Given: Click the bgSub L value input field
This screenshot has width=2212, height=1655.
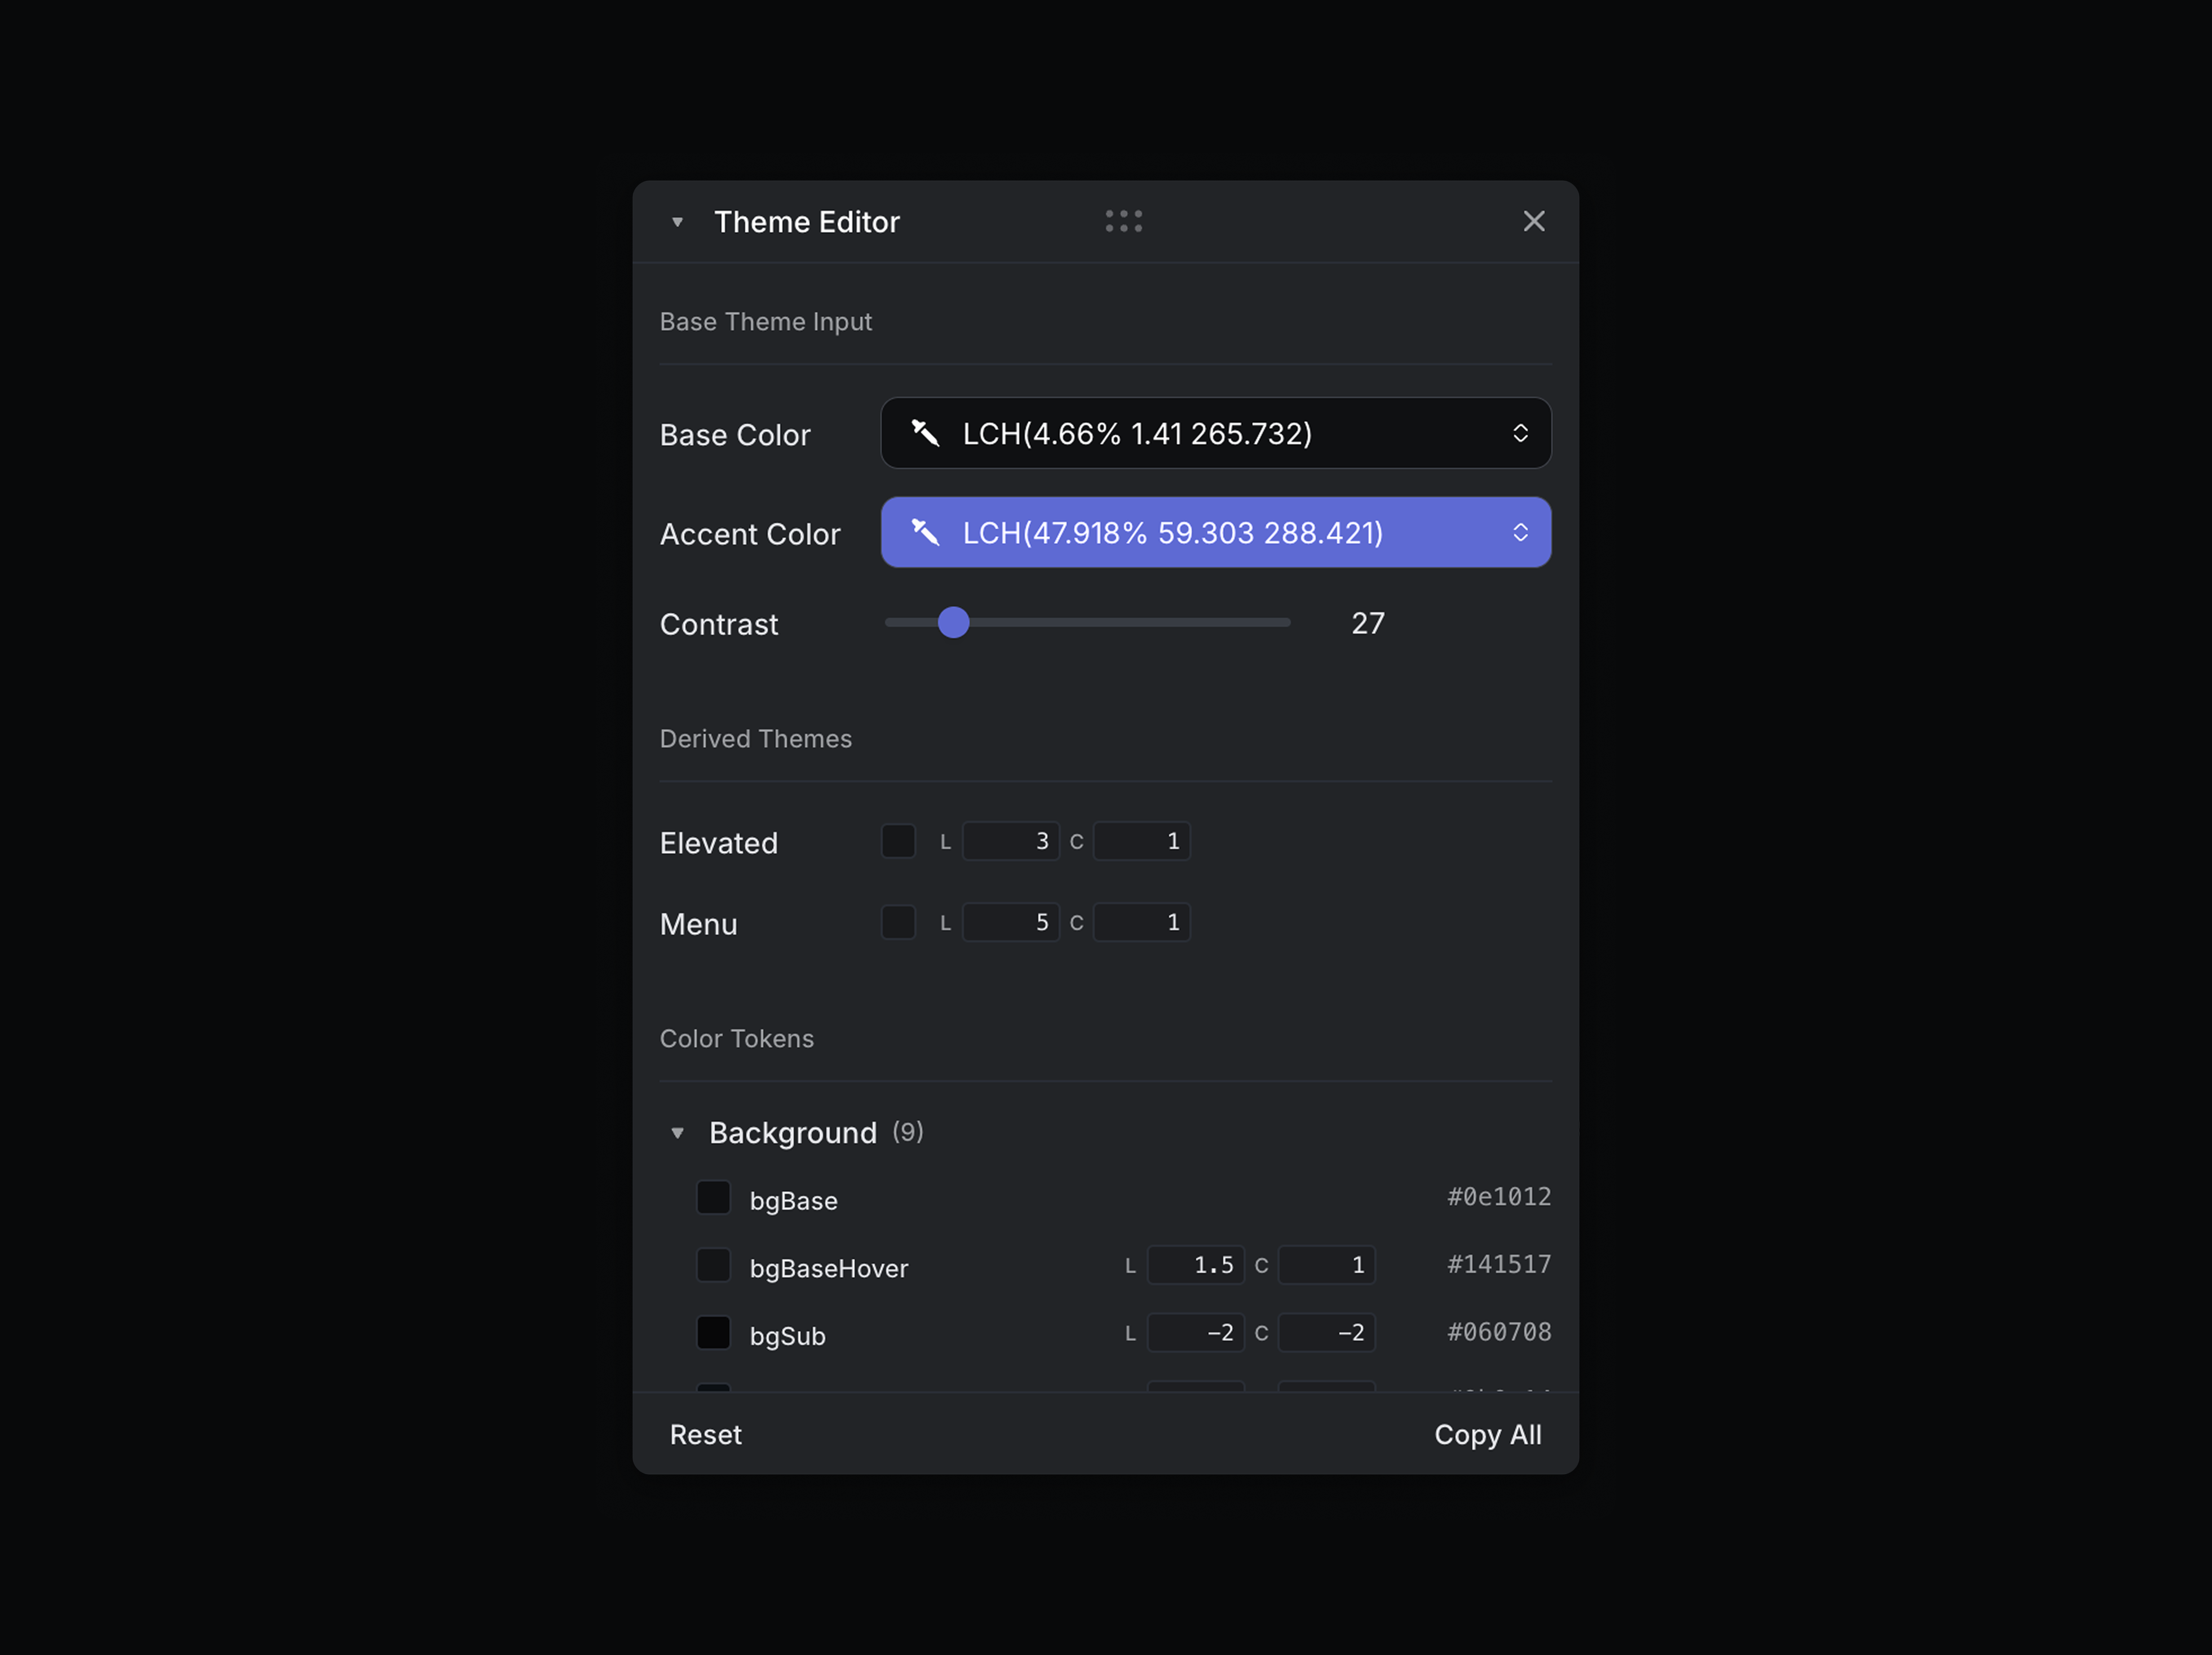Looking at the screenshot, I should [1196, 1332].
